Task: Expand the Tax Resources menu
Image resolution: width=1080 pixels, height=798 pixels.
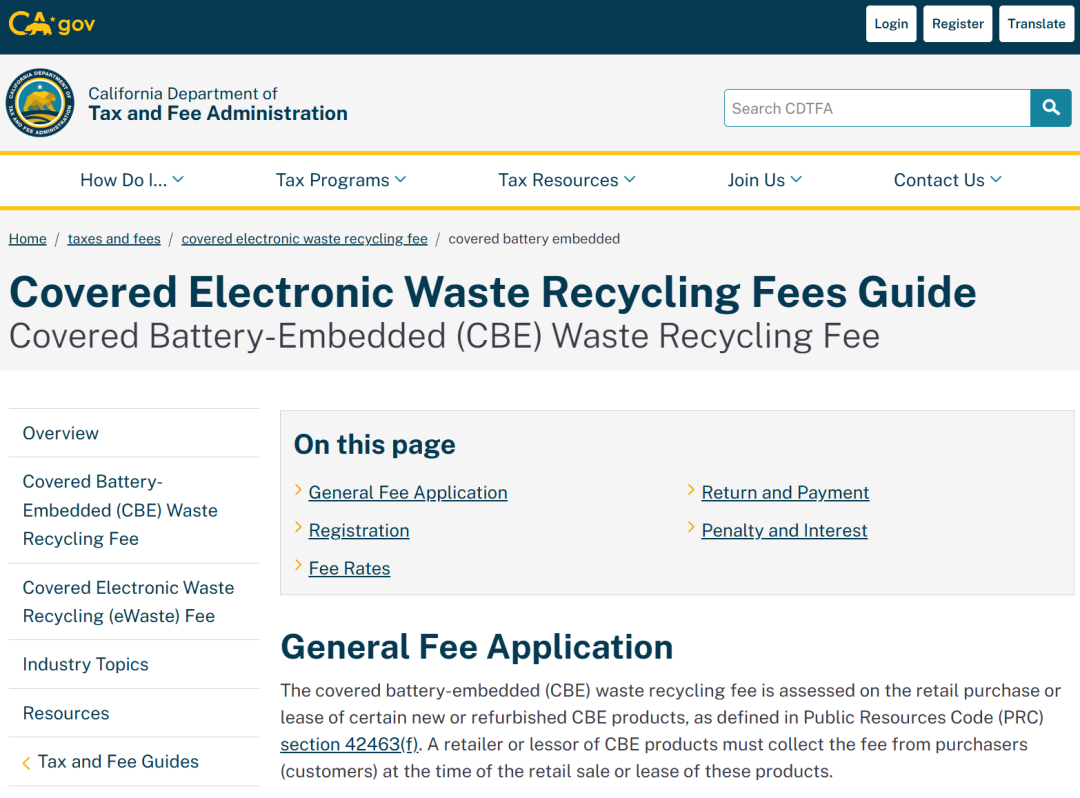Action: coord(567,180)
